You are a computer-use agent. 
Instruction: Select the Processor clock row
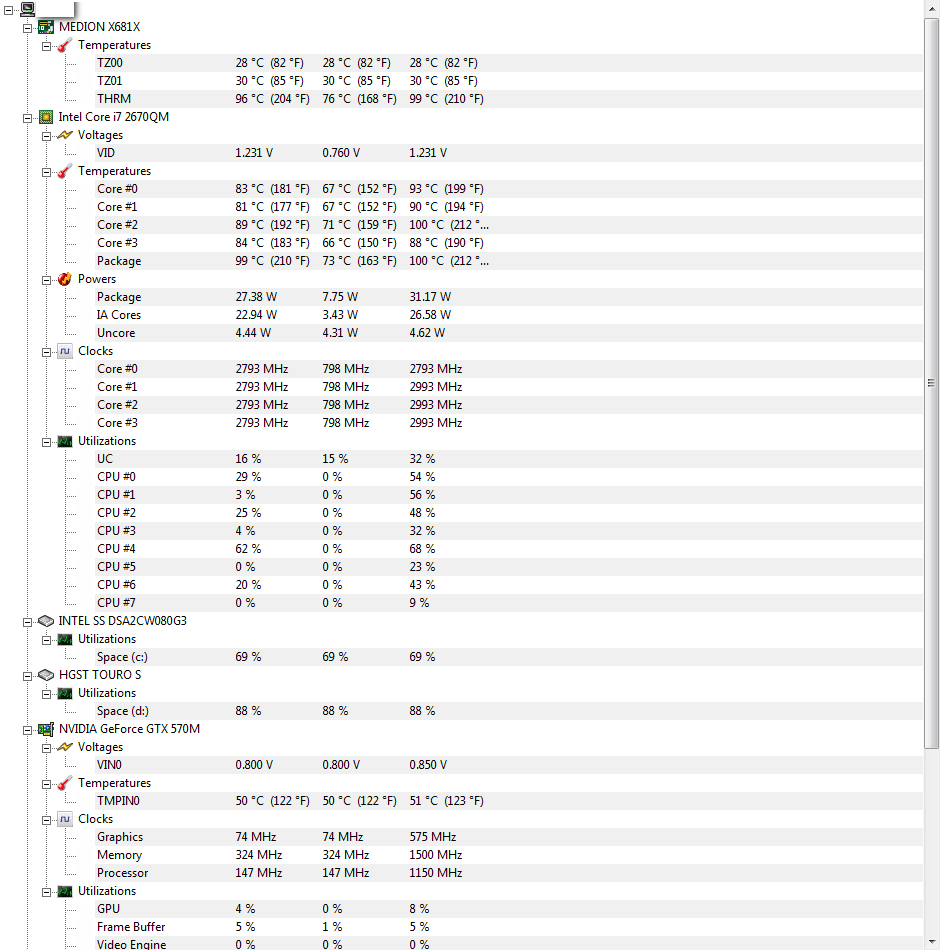click(509, 873)
